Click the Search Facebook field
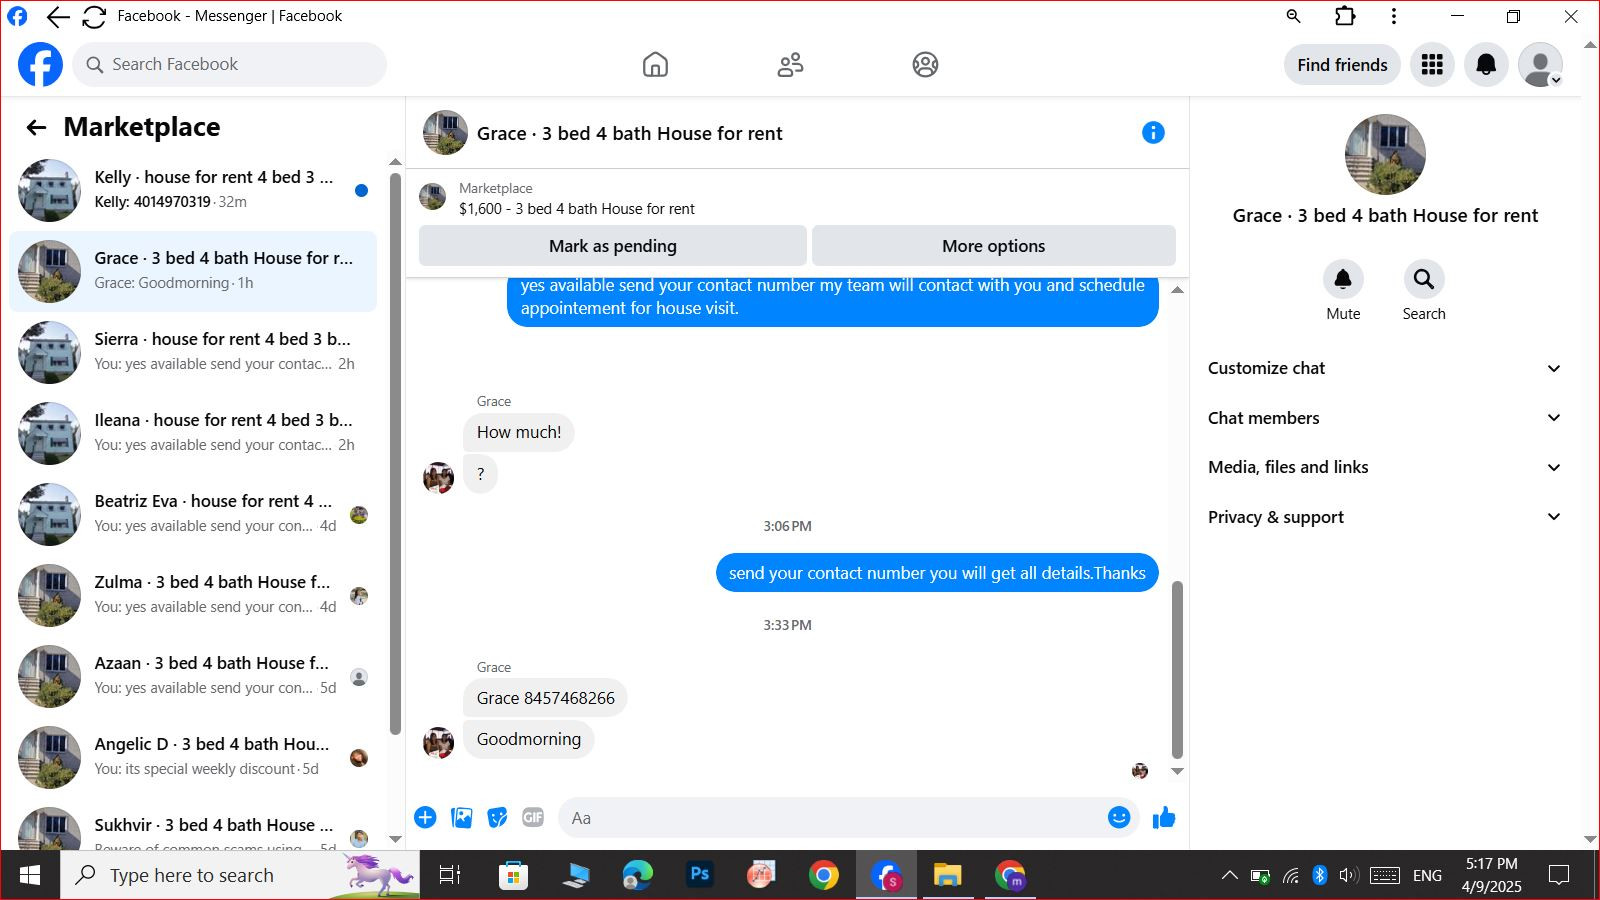 (229, 65)
